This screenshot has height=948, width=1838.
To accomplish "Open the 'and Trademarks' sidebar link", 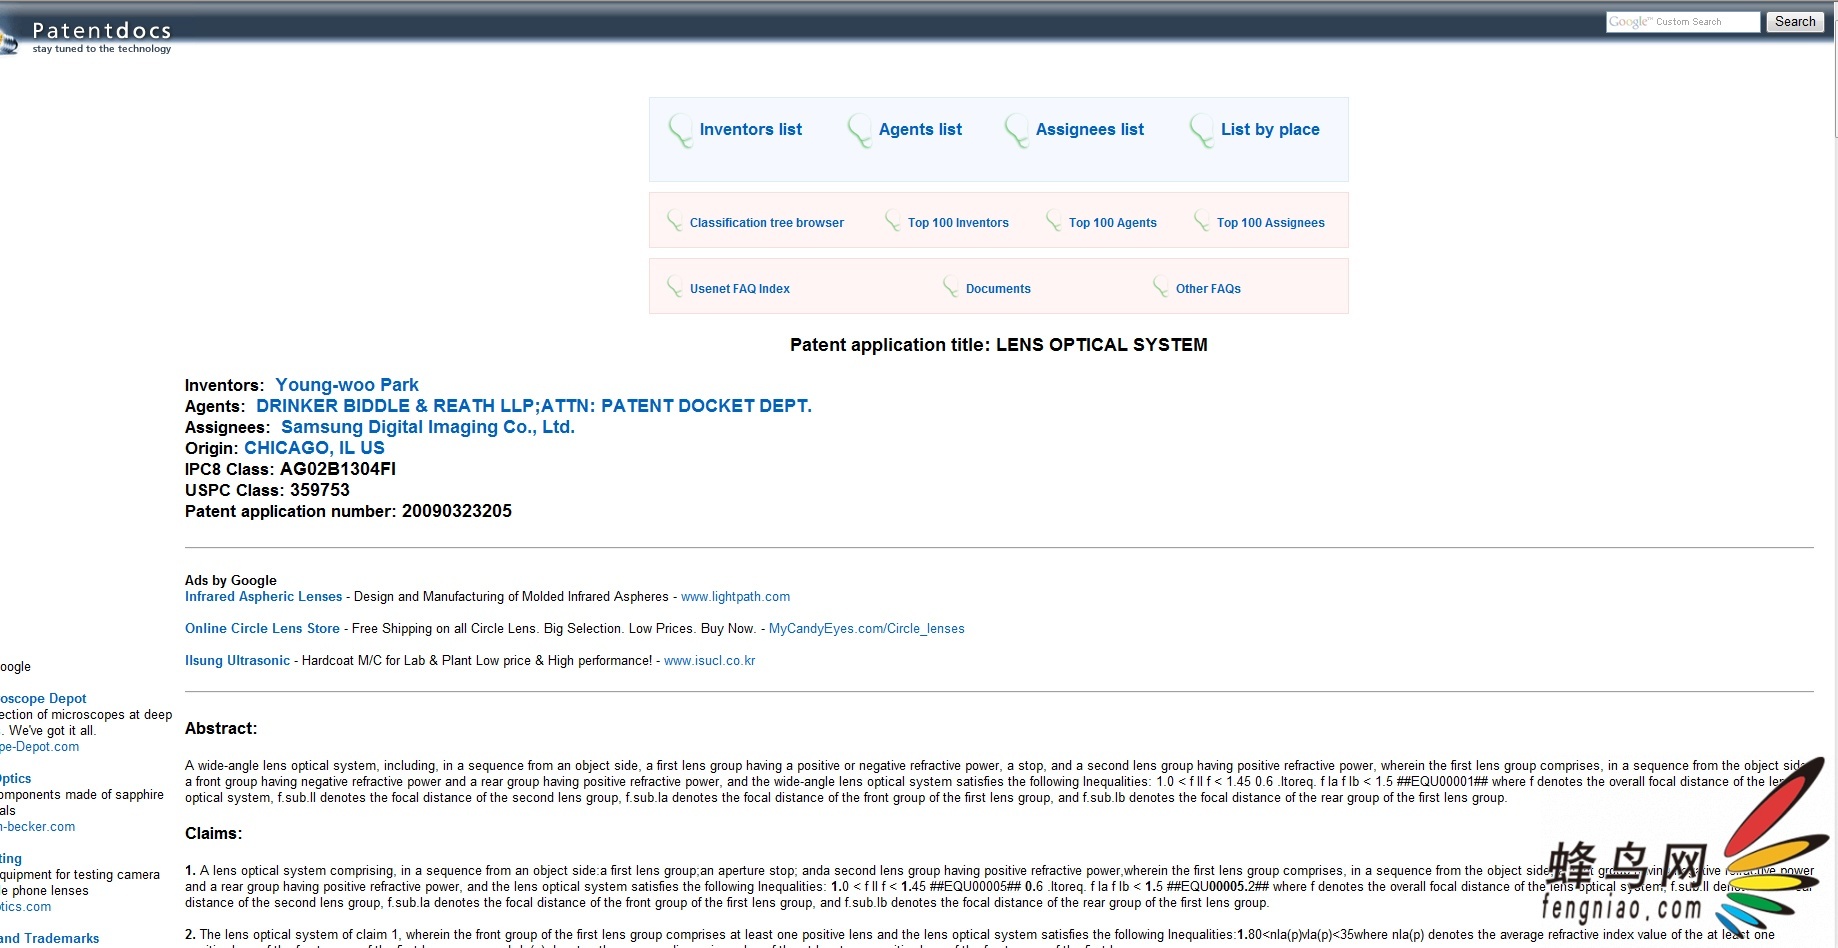I will click(x=49, y=938).
